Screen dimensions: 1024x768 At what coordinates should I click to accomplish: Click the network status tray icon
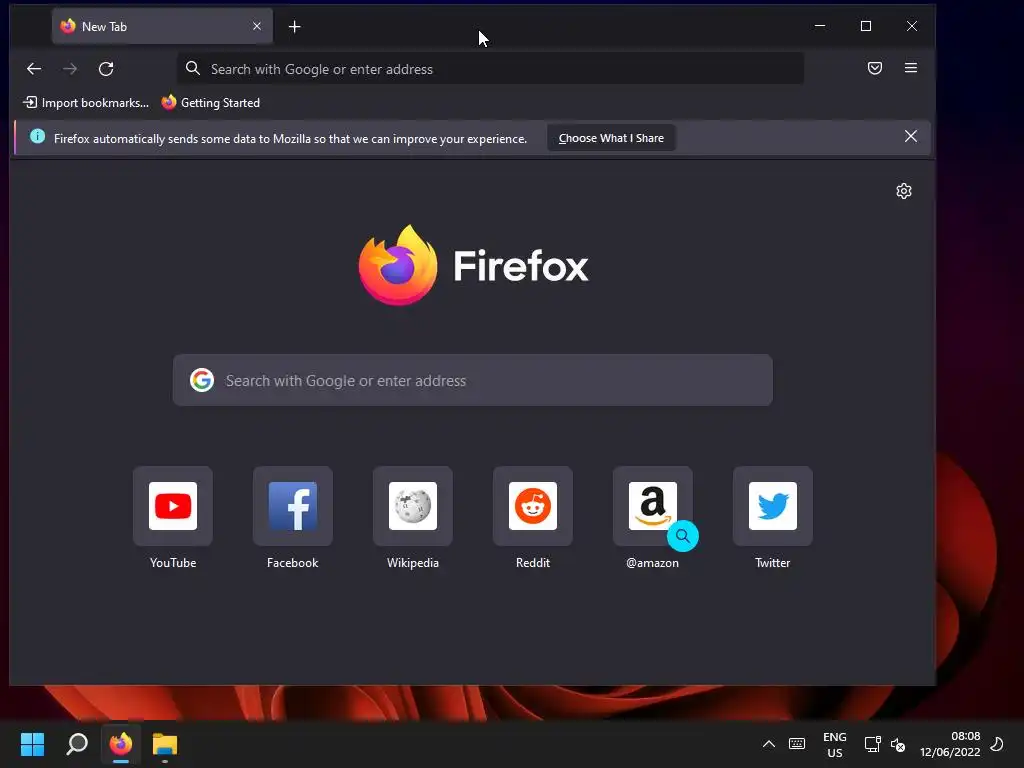[872, 744]
